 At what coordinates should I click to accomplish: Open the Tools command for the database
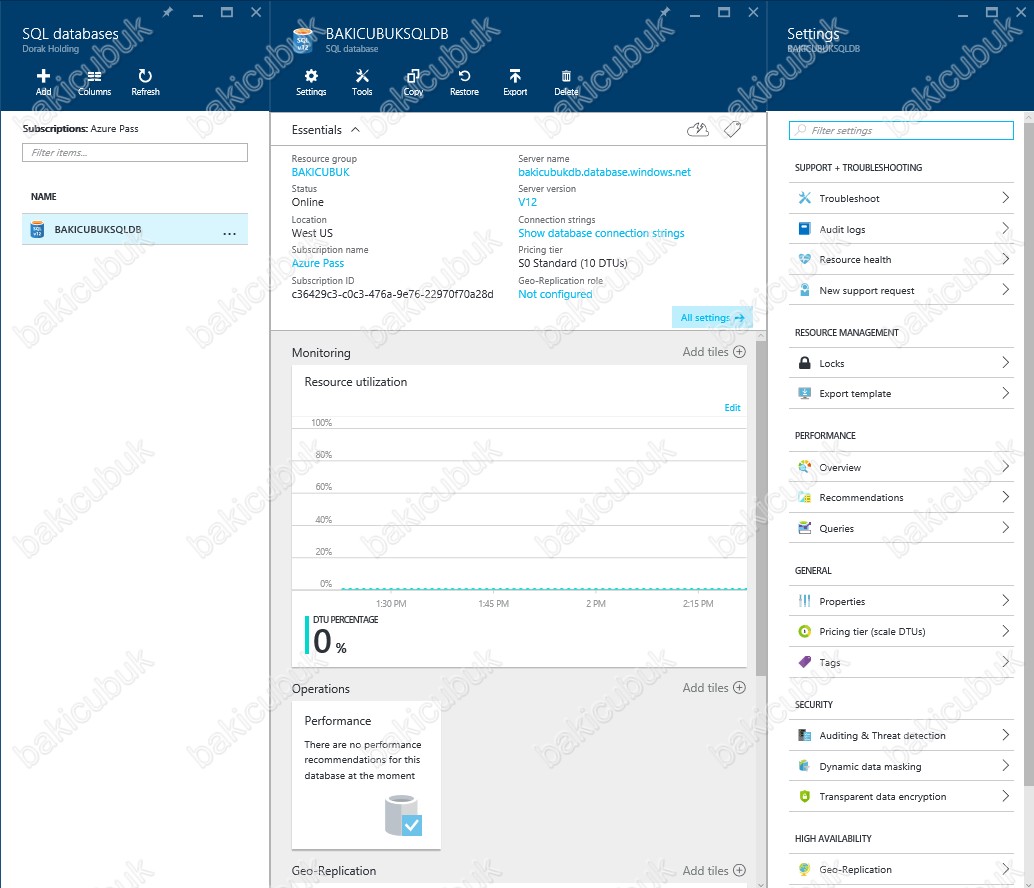click(362, 82)
